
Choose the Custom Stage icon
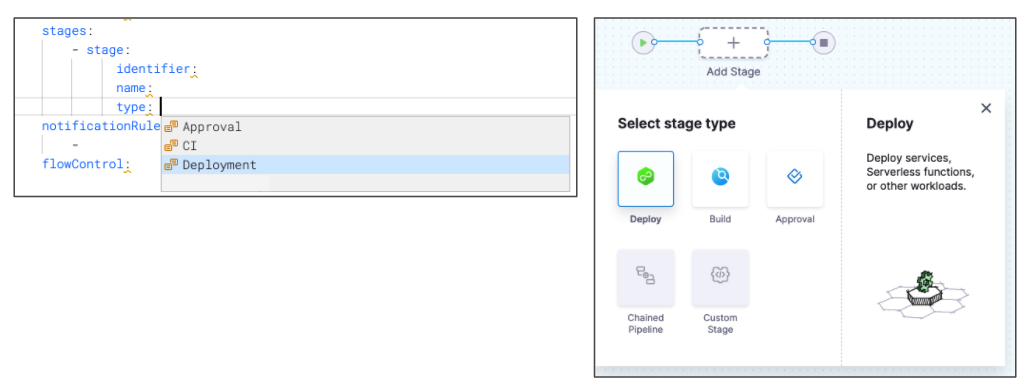coord(720,277)
